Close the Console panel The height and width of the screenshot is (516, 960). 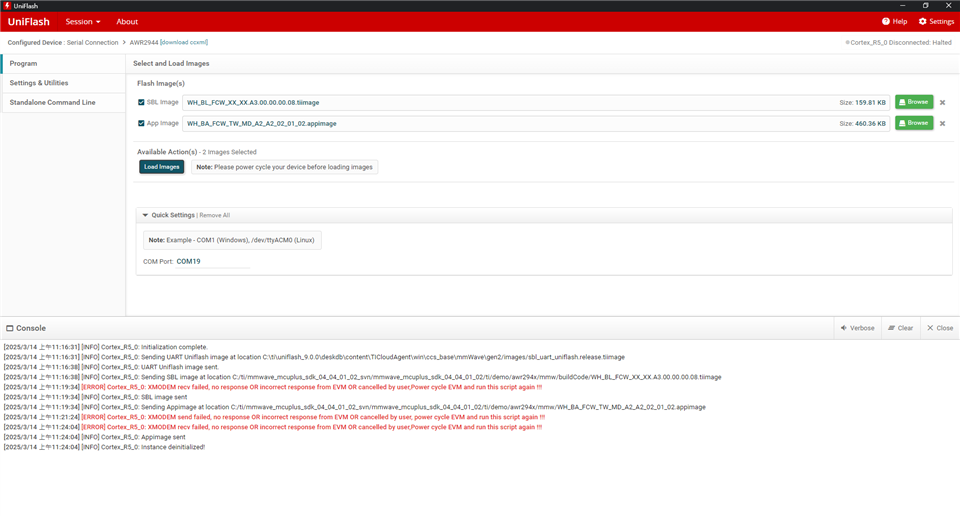940,328
